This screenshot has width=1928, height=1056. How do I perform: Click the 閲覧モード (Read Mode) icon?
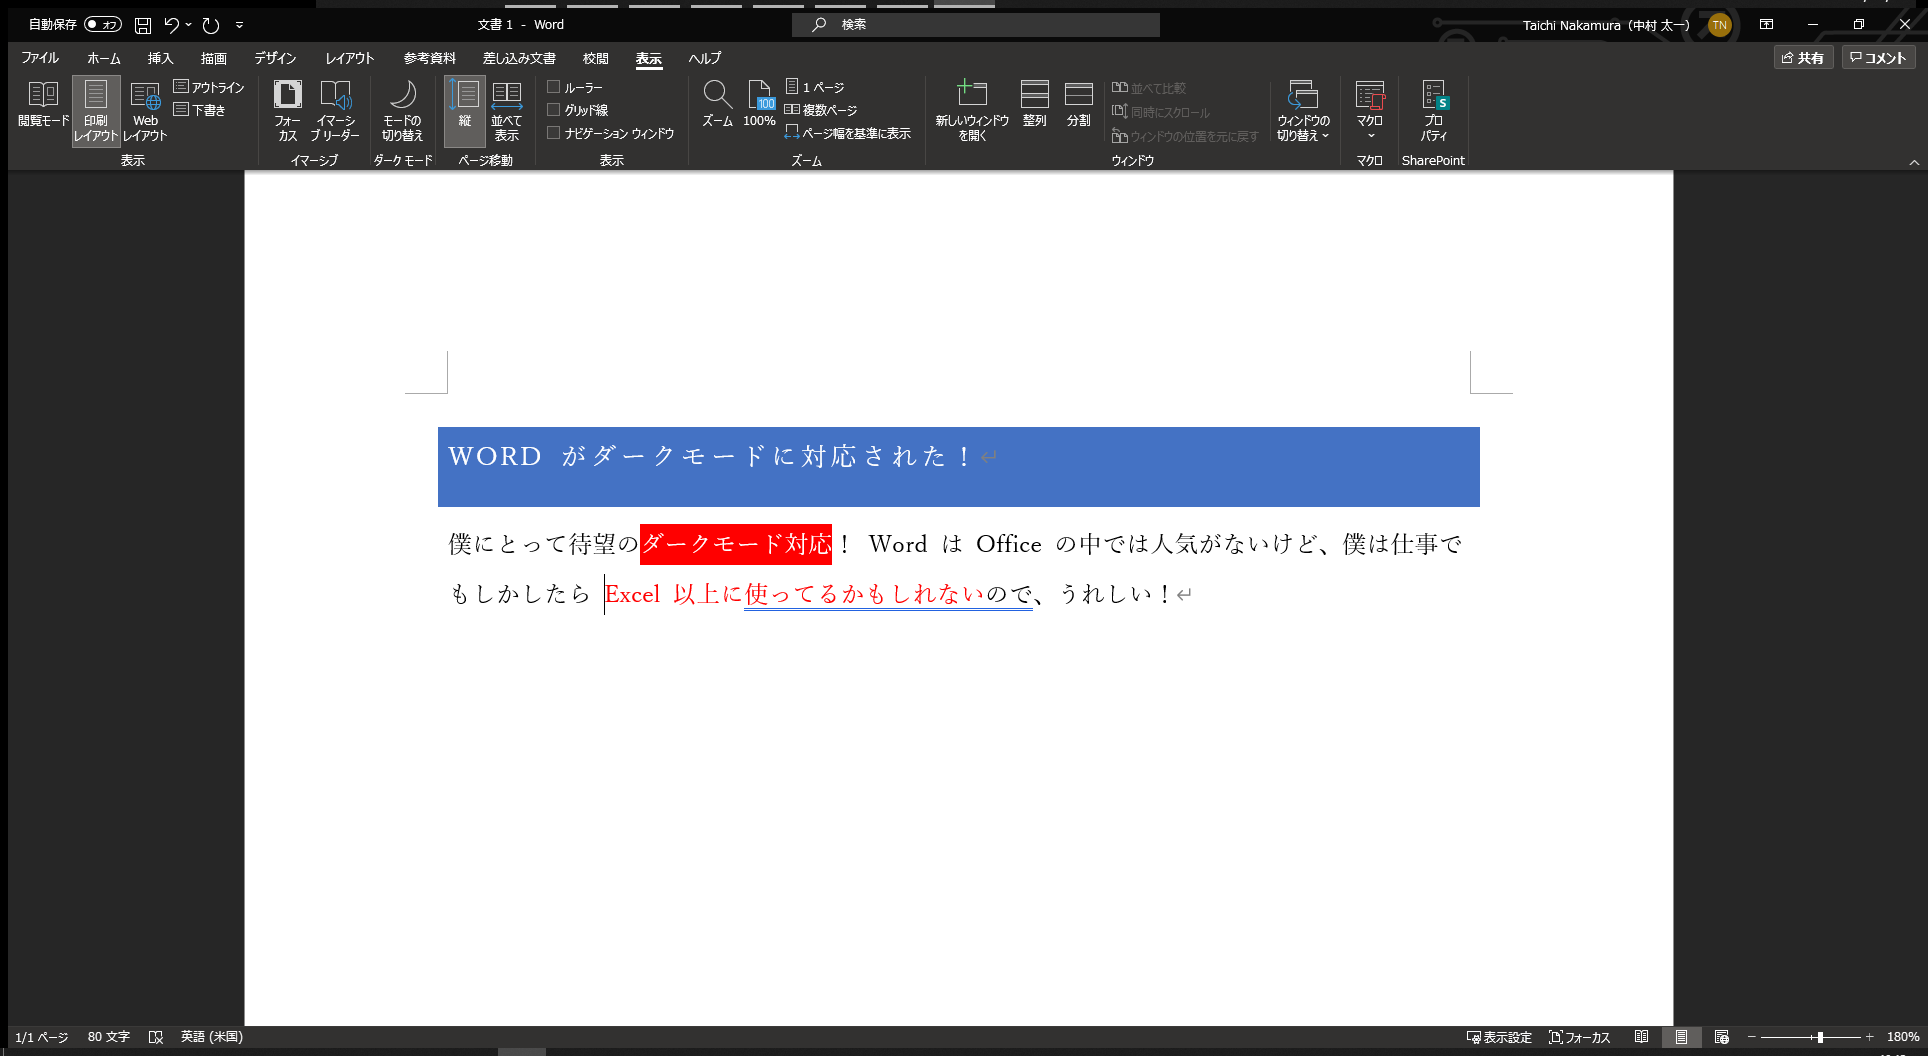coord(43,95)
